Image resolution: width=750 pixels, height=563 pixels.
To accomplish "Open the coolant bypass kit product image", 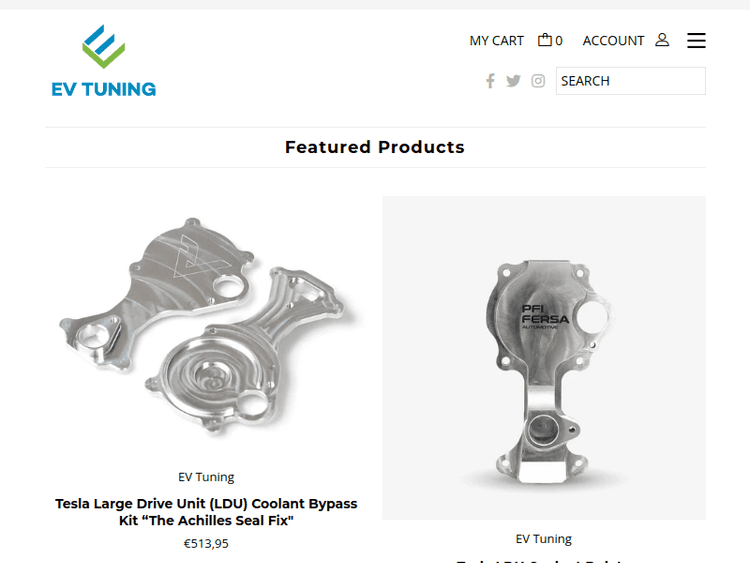I will point(206,326).
